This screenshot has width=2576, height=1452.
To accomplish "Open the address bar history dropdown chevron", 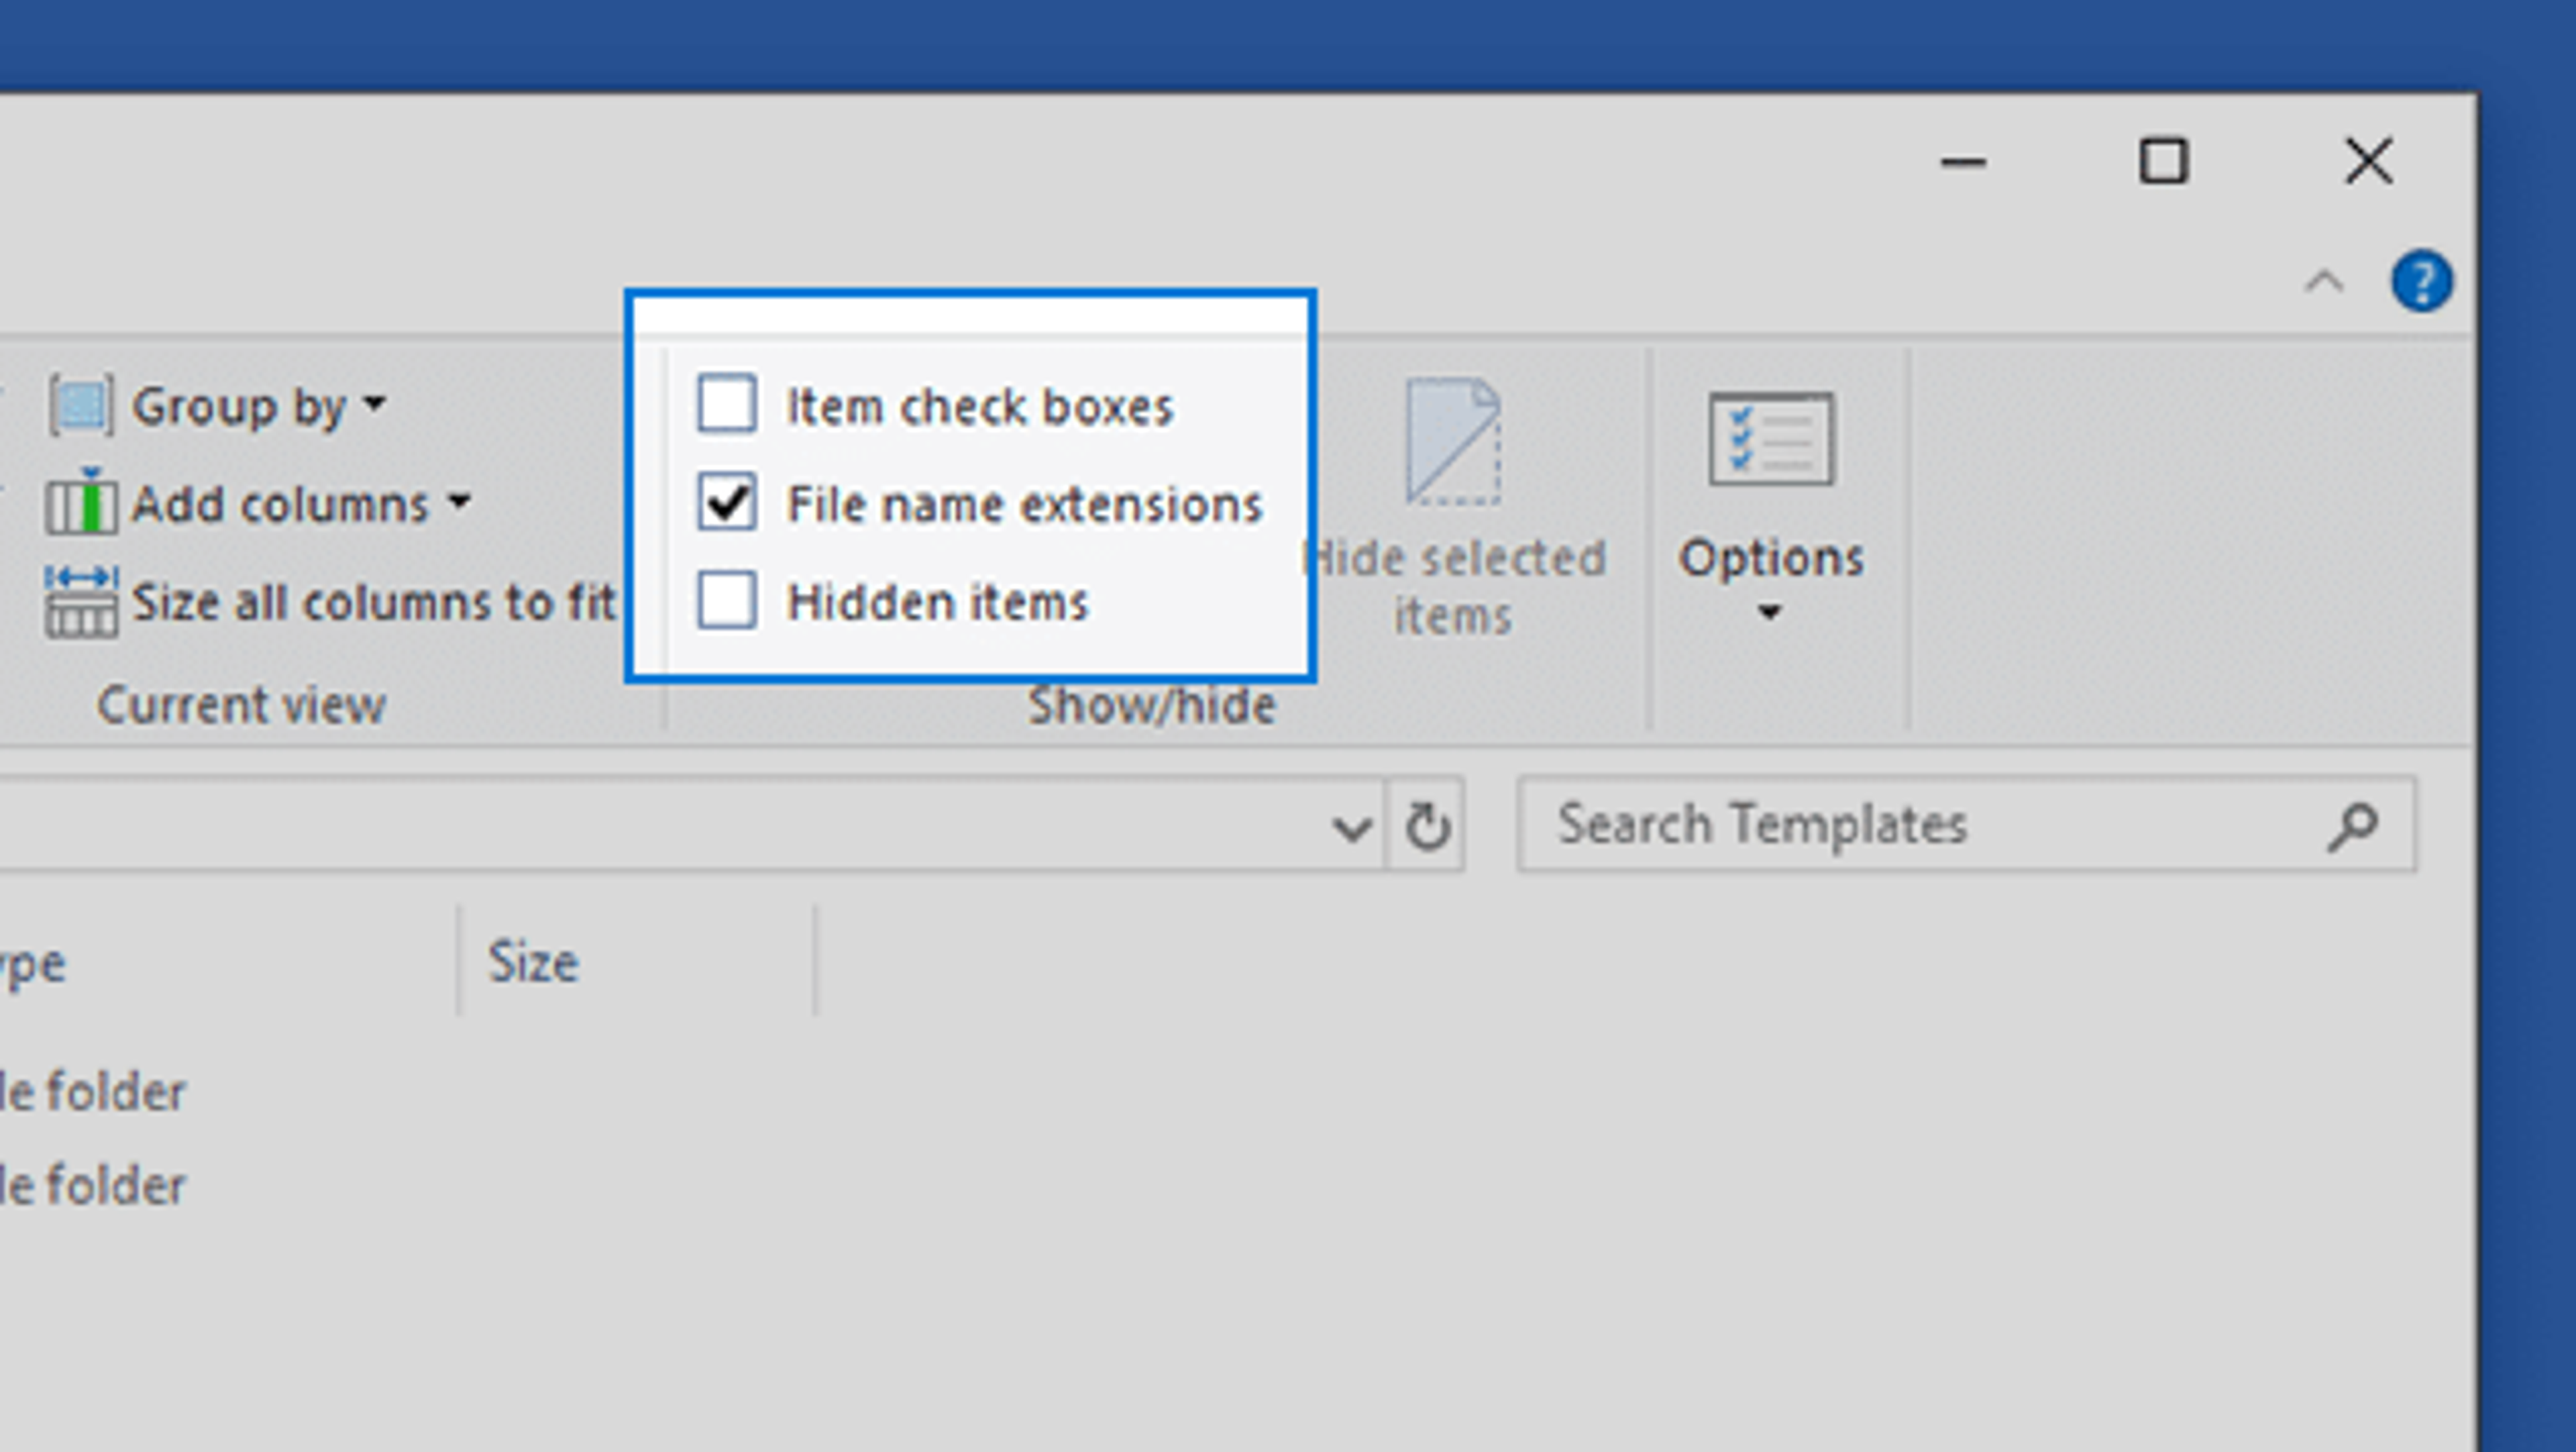I will (x=1352, y=827).
